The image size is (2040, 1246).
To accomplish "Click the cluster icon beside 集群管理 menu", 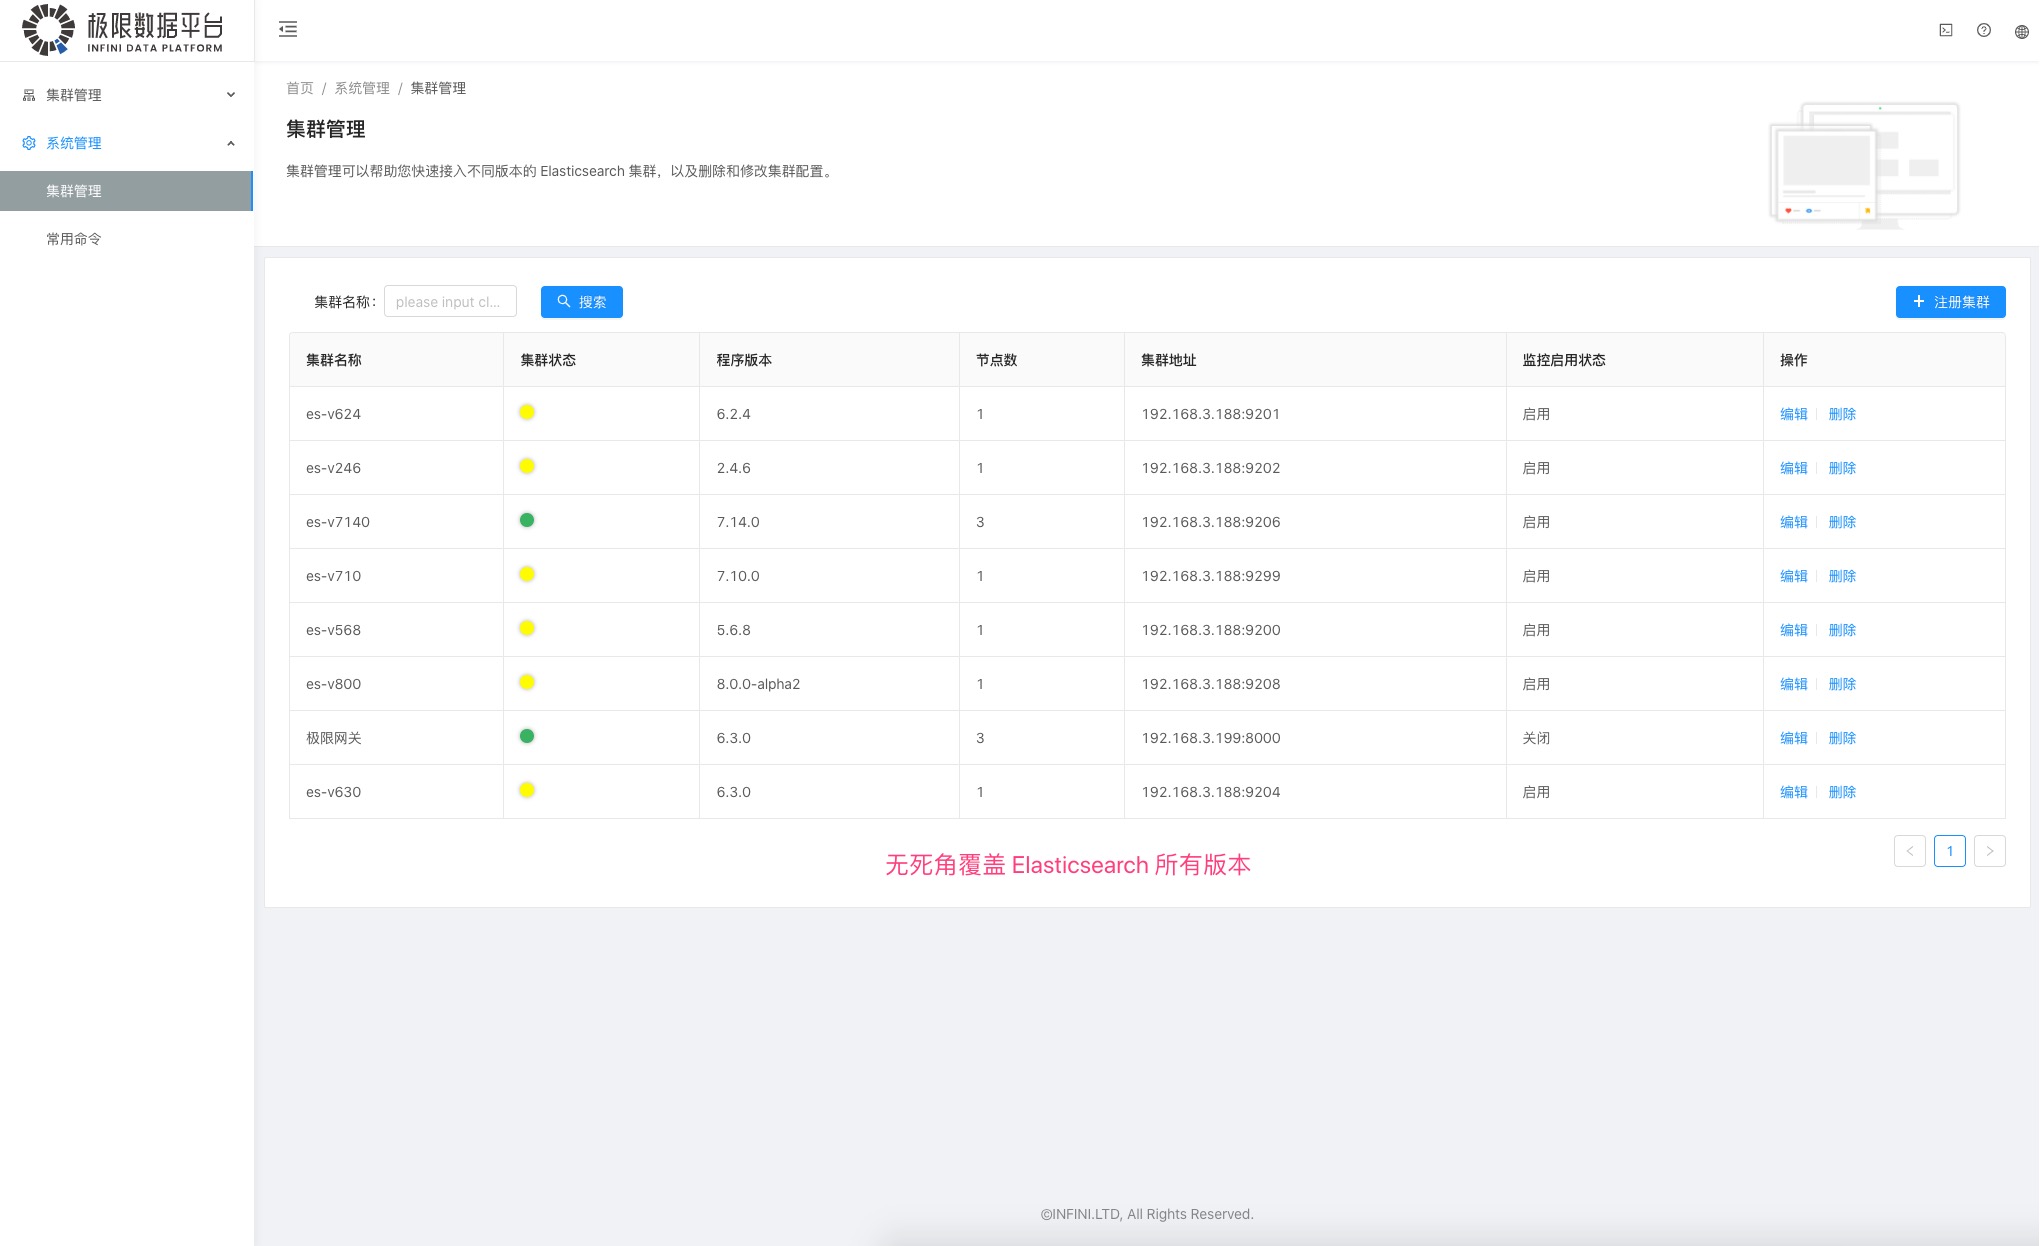I will click(29, 95).
